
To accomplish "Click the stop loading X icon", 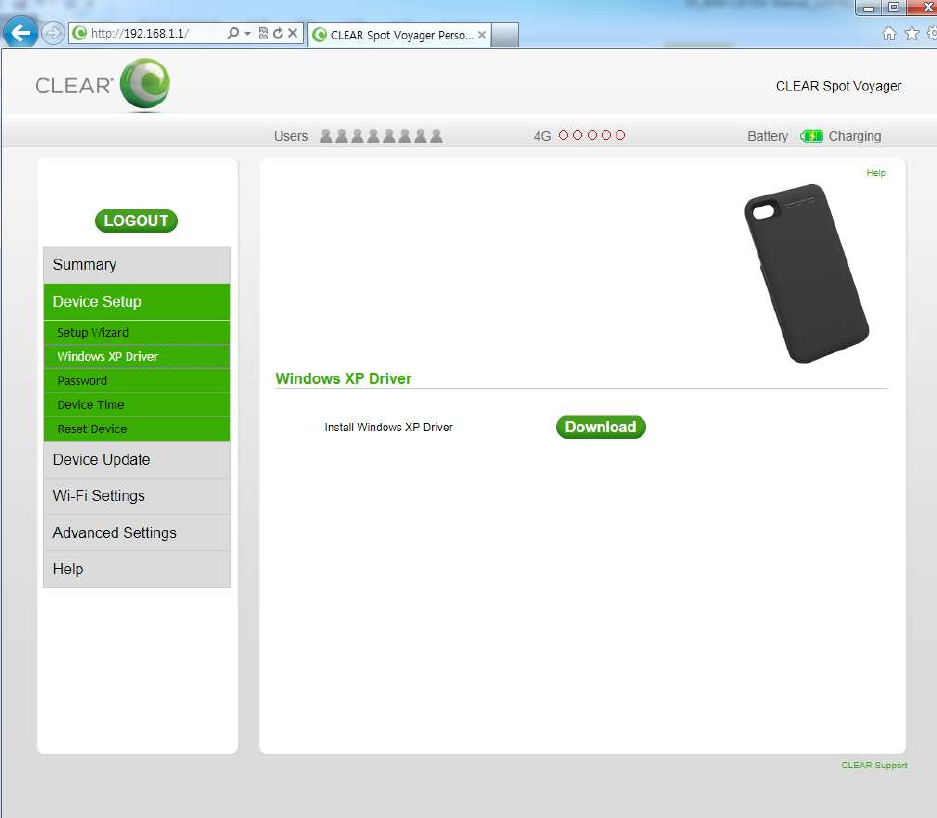I will (292, 33).
